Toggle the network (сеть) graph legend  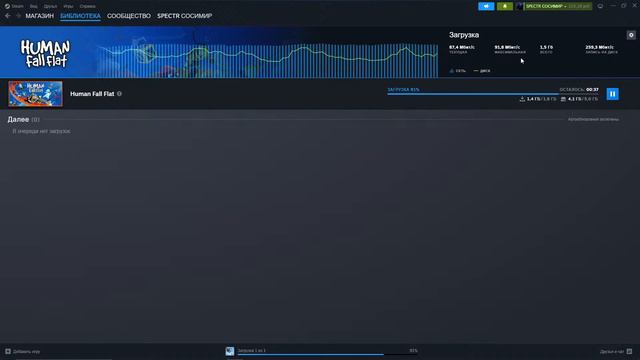click(x=458, y=71)
